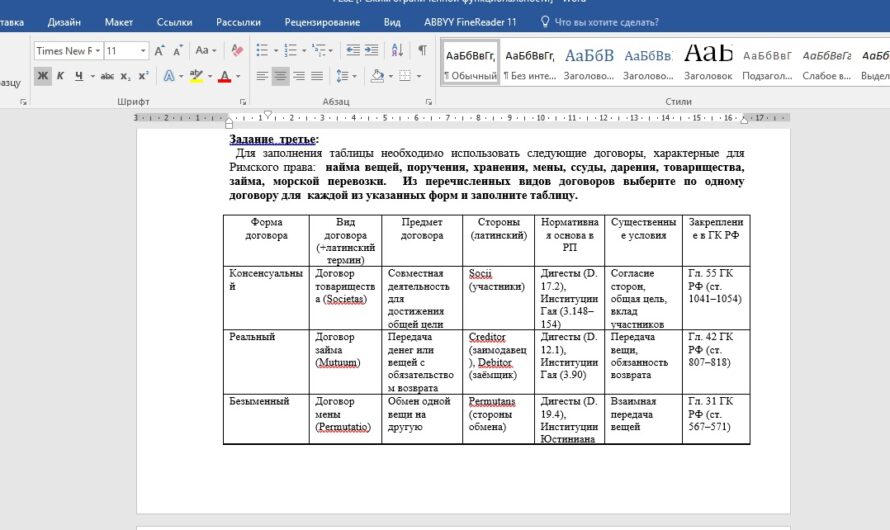890x530 pixels.
Task: Toggle bold formatting button Ж
Action: tap(43, 76)
